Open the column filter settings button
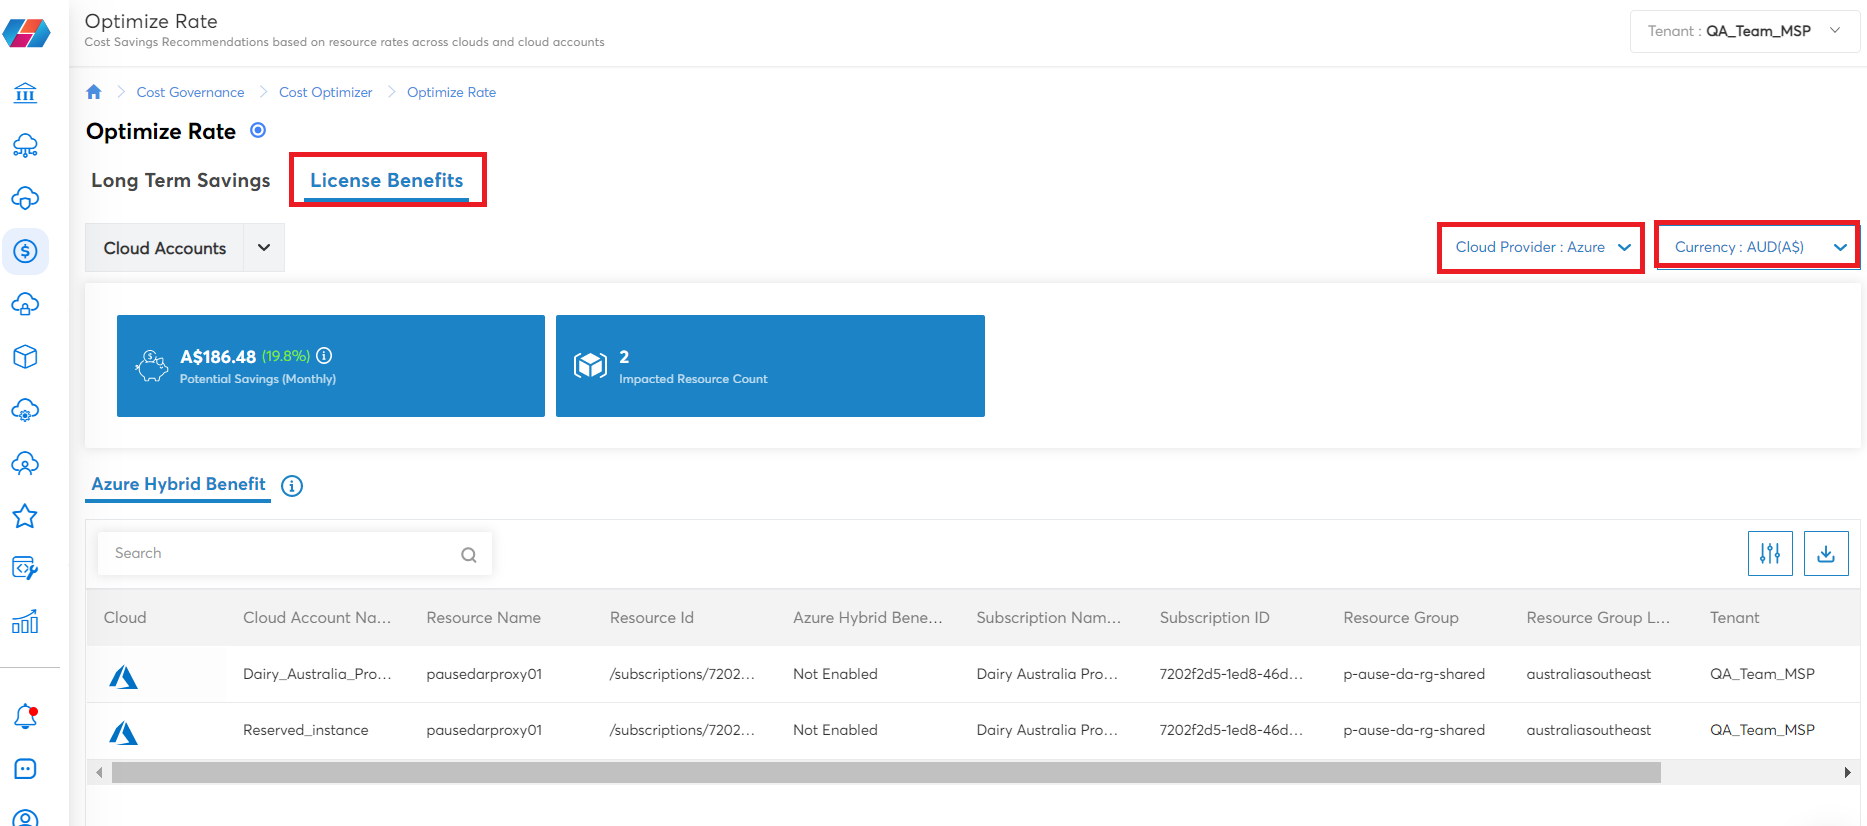This screenshot has width=1867, height=826. (x=1770, y=553)
